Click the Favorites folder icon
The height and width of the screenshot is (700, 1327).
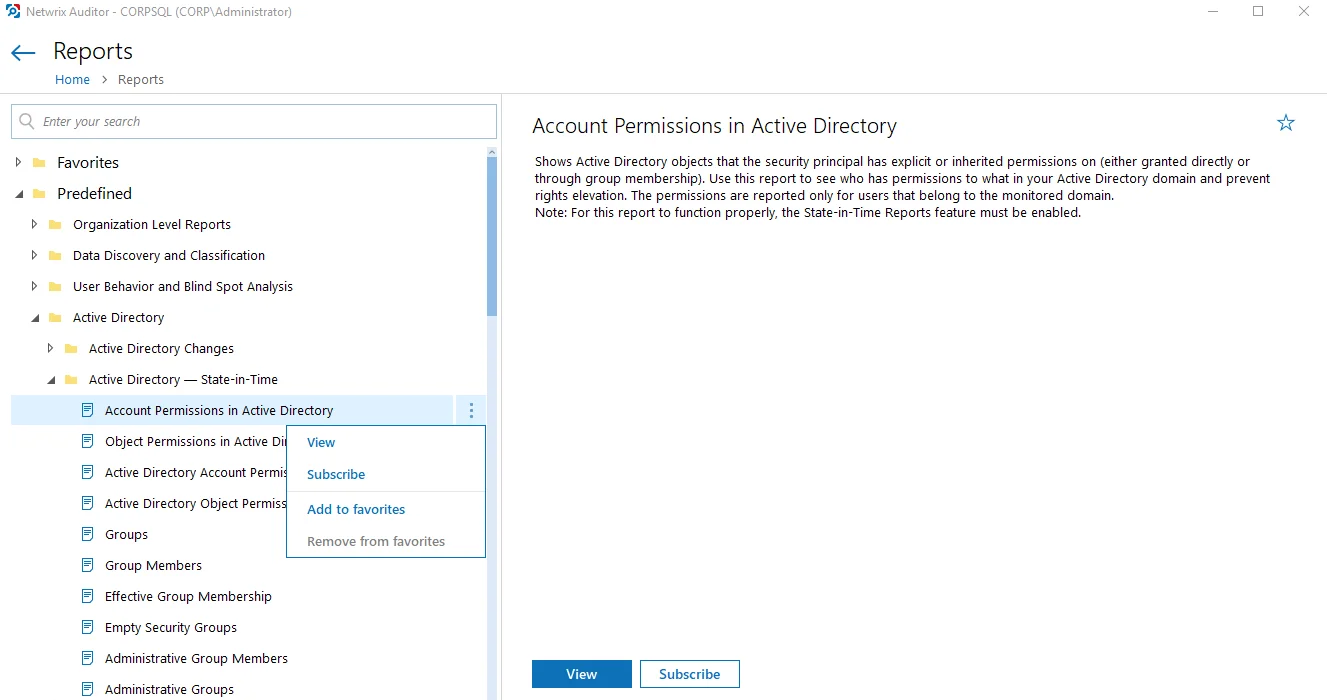coord(39,162)
